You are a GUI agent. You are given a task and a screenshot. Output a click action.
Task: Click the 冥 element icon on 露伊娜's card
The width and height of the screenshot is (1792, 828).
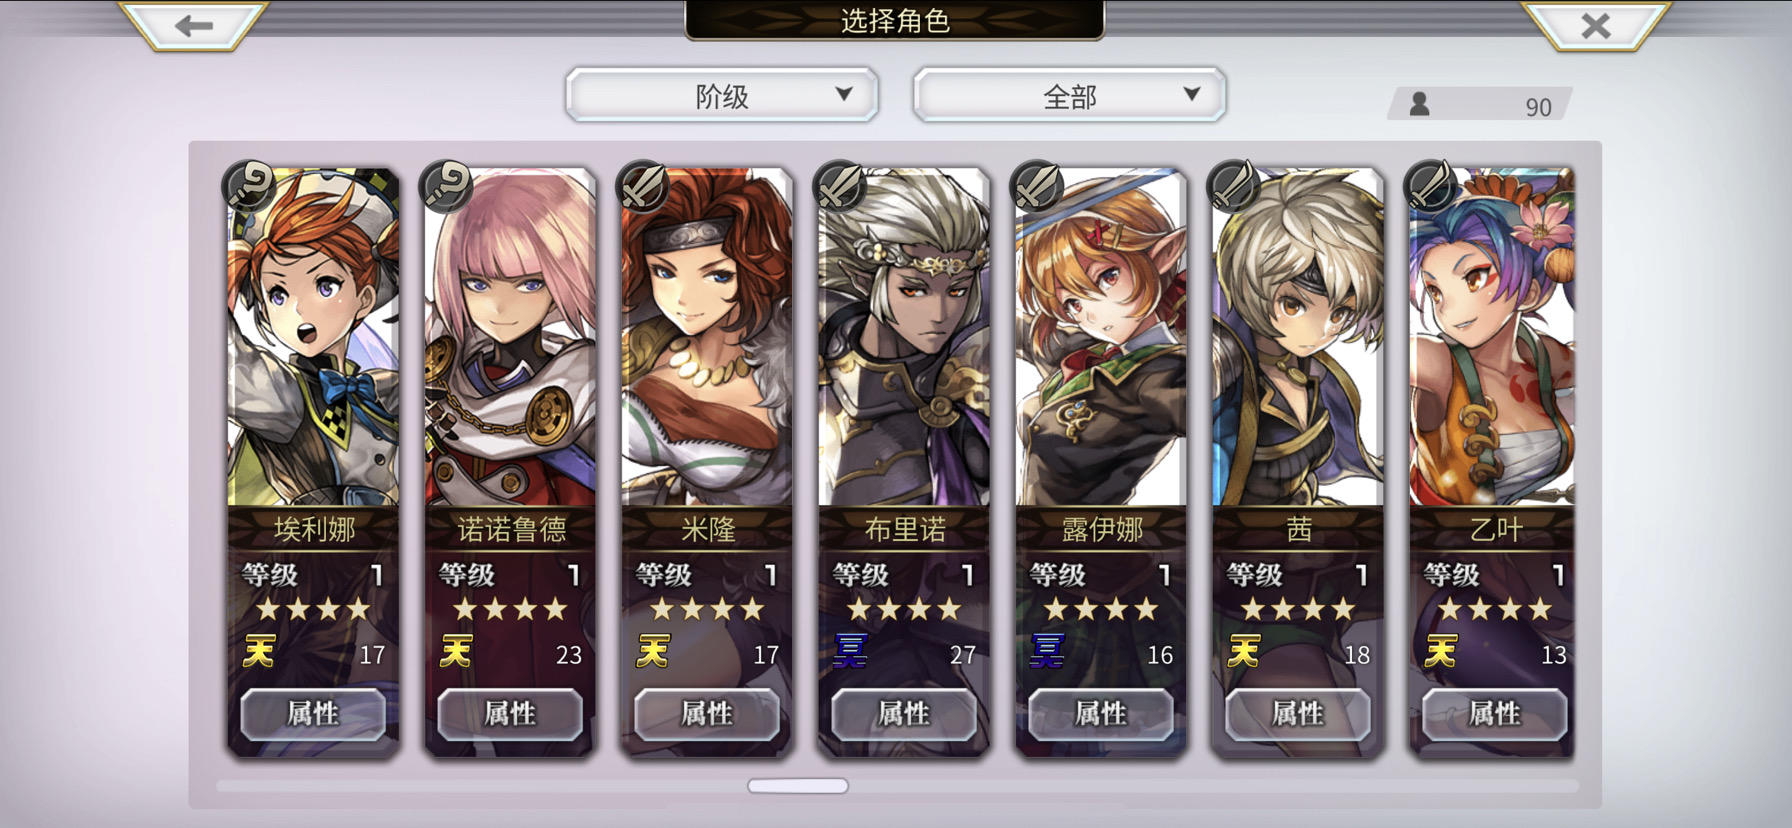point(1047,652)
